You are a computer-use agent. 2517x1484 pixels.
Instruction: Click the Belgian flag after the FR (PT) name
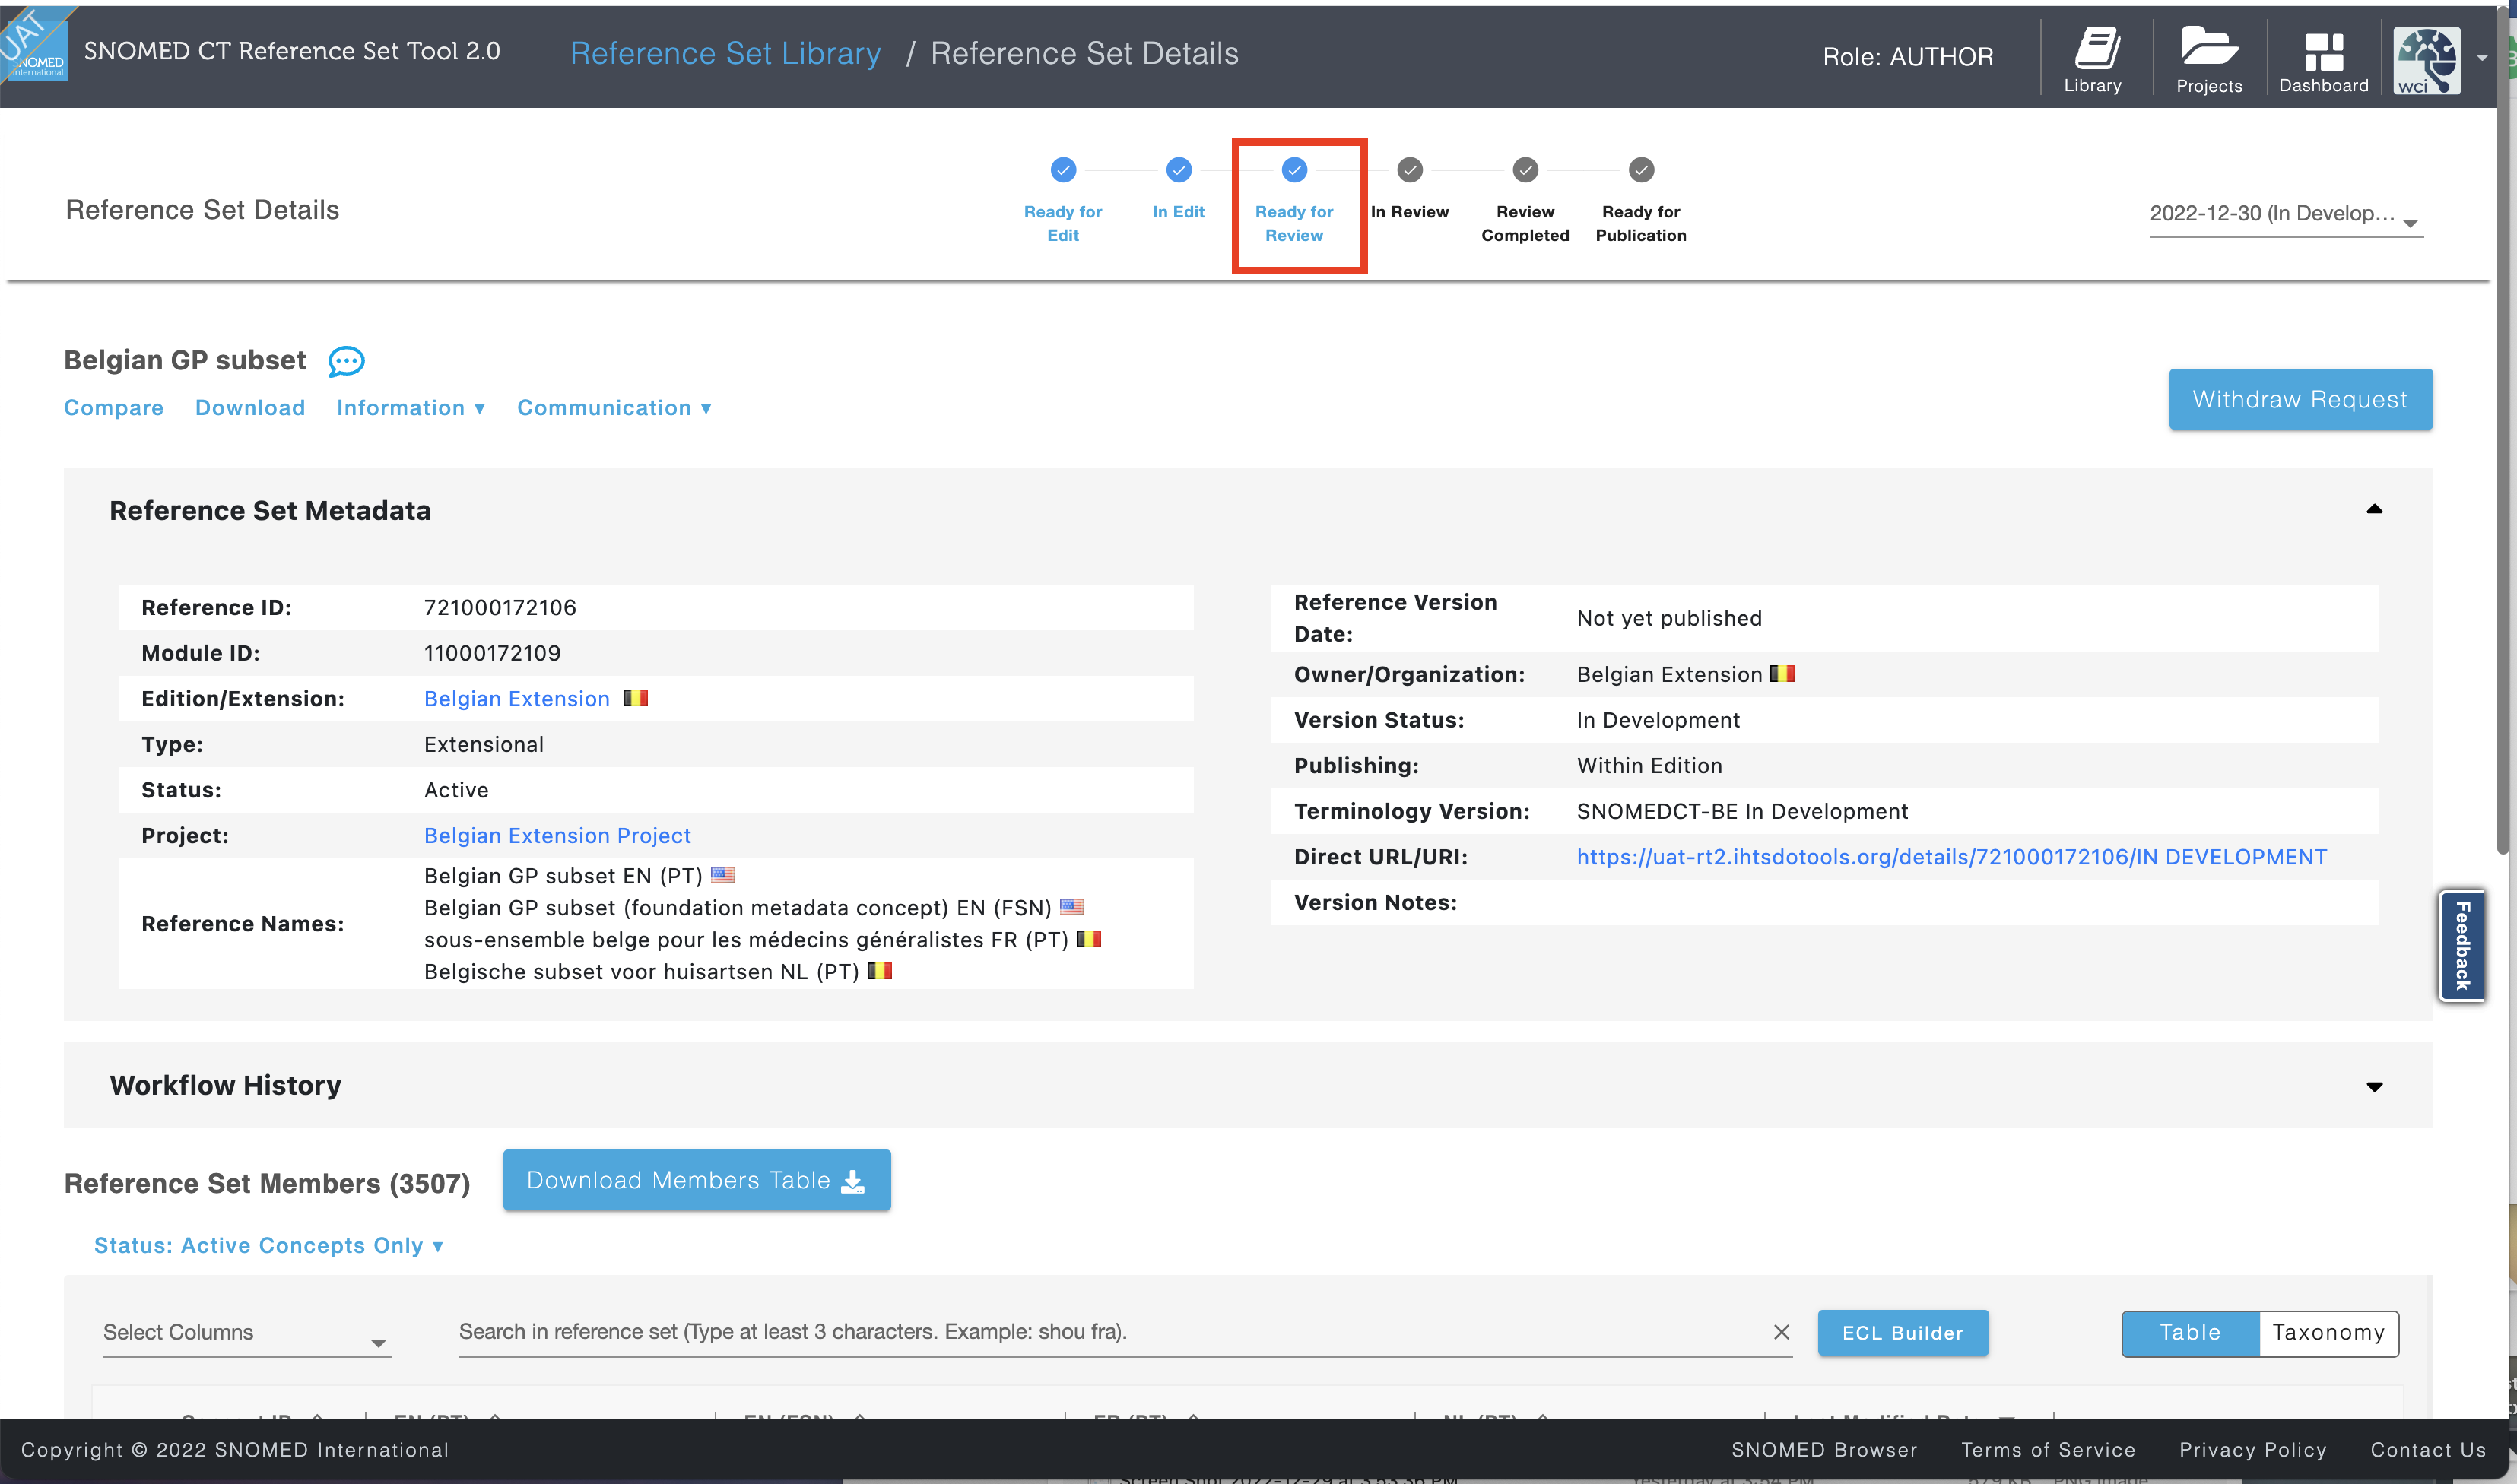coord(1089,939)
